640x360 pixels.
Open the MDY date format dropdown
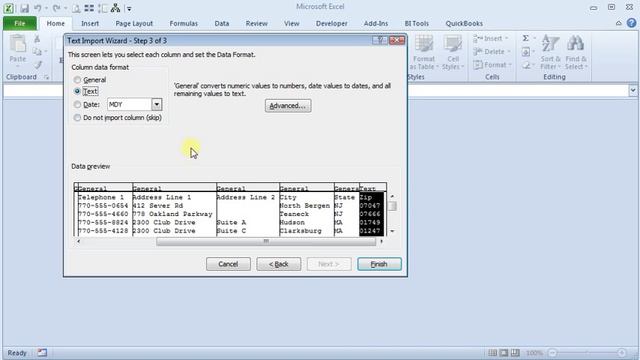(157, 104)
